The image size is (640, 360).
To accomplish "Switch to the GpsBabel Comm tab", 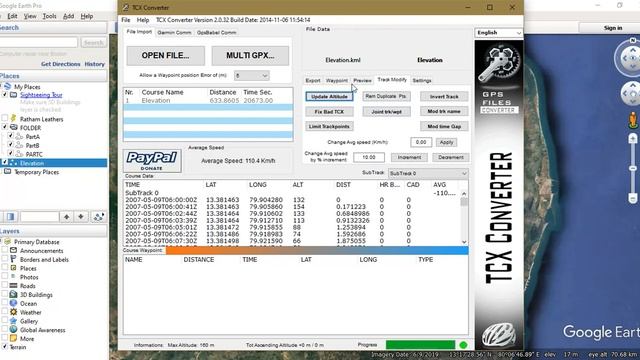I will click(216, 32).
